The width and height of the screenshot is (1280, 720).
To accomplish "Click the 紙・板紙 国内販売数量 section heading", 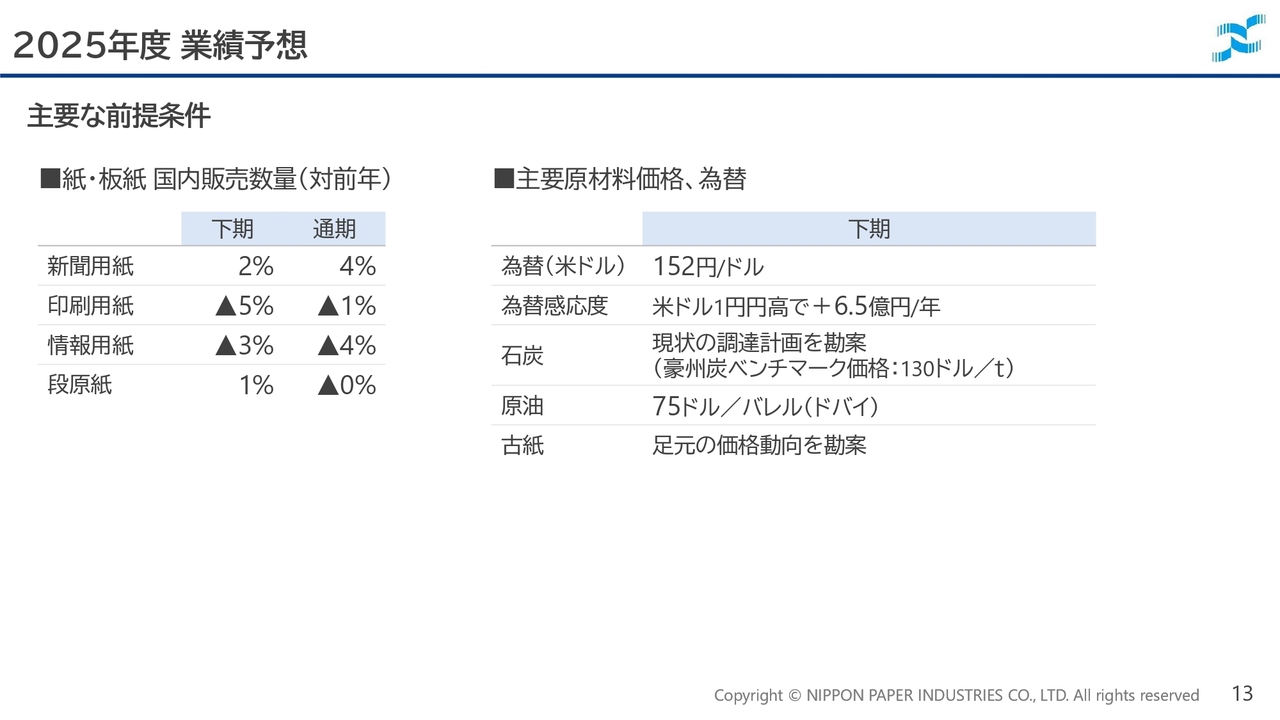I will coord(215,180).
